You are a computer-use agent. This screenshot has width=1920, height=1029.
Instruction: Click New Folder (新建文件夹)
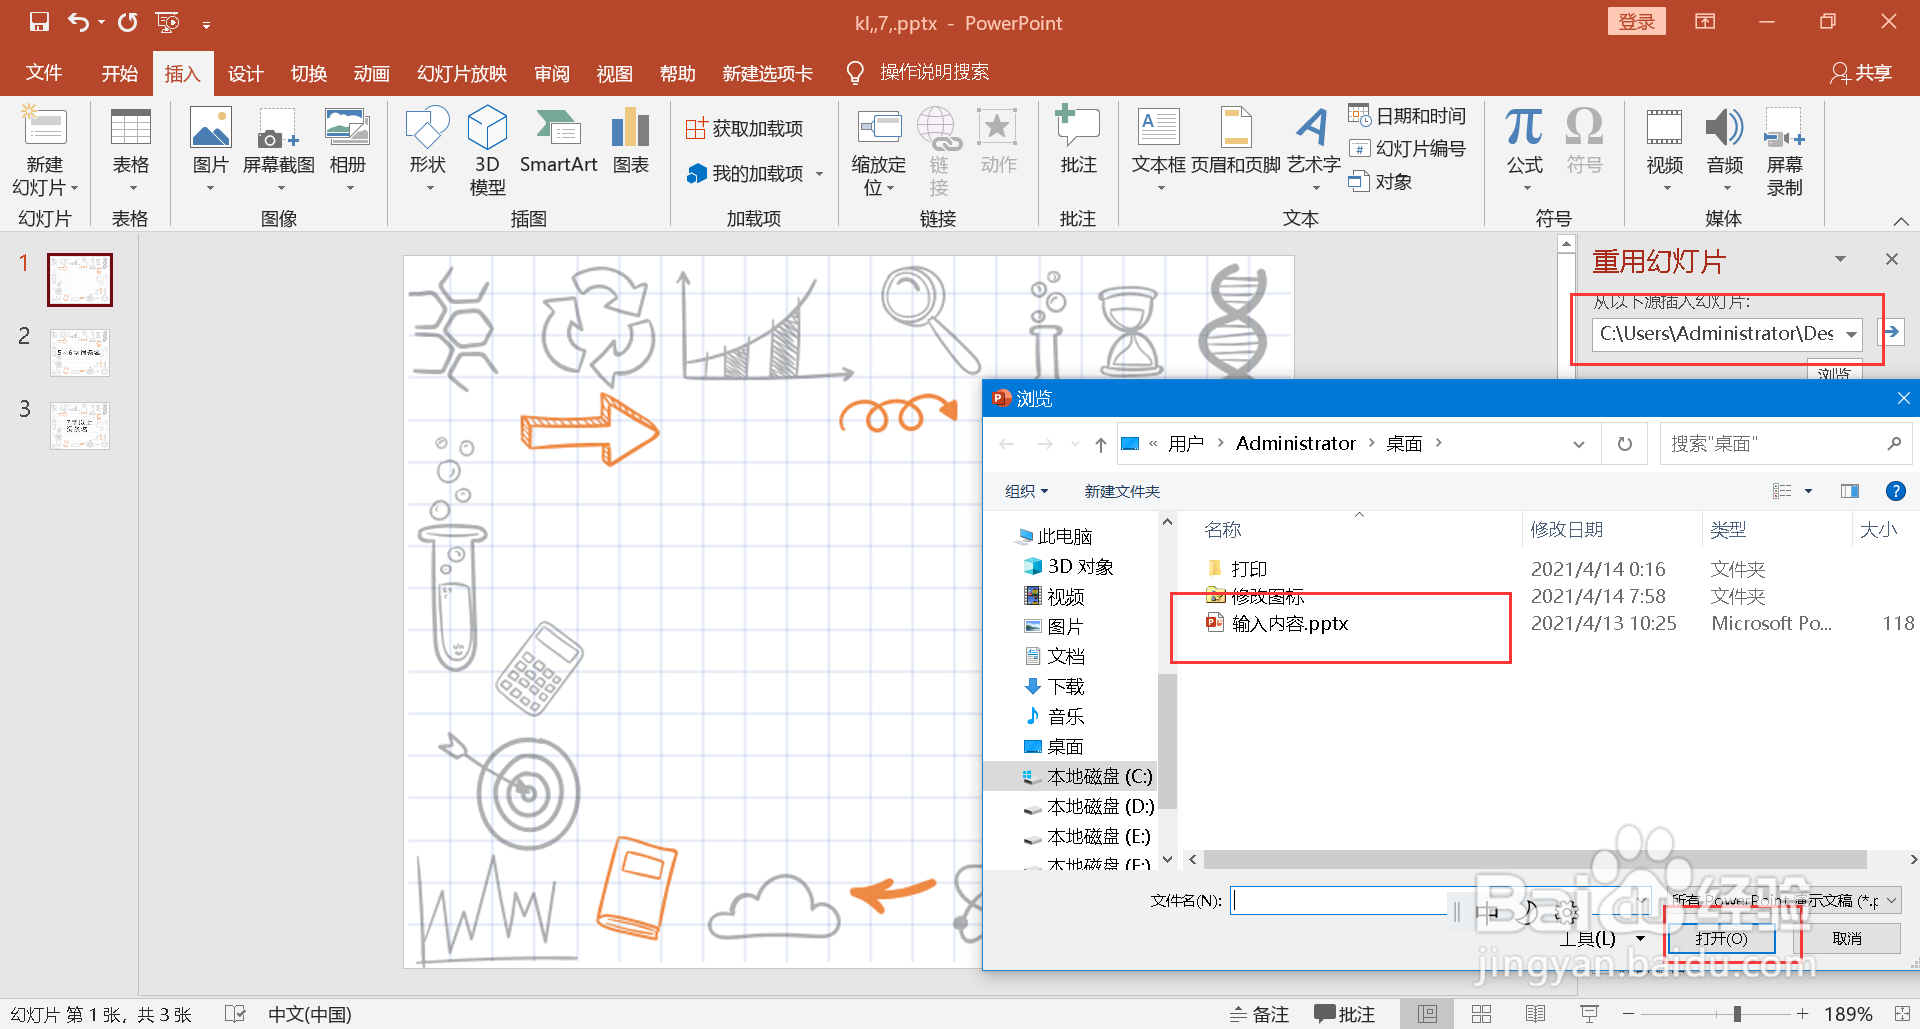coord(1122,491)
